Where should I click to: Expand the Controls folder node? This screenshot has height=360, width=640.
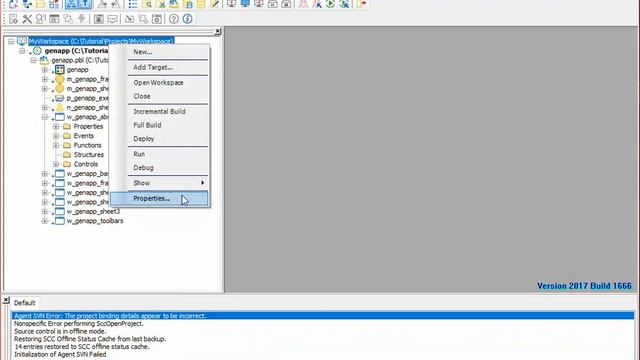tap(56, 164)
